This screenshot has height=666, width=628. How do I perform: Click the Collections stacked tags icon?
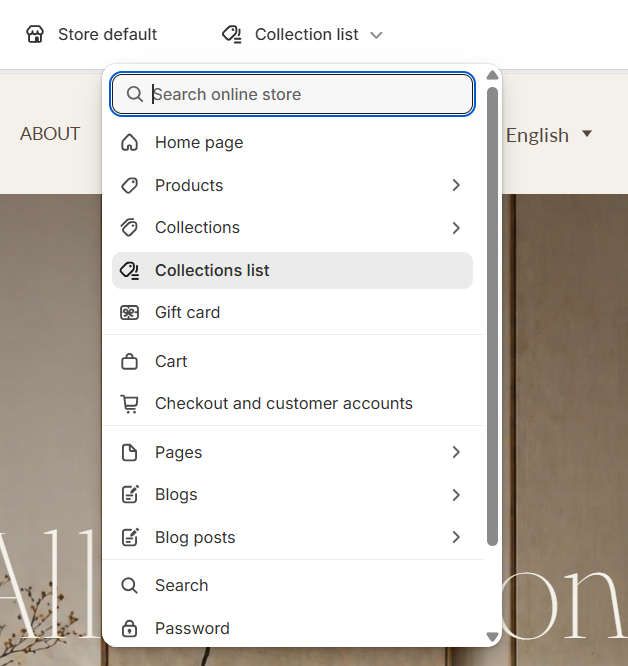(130, 228)
